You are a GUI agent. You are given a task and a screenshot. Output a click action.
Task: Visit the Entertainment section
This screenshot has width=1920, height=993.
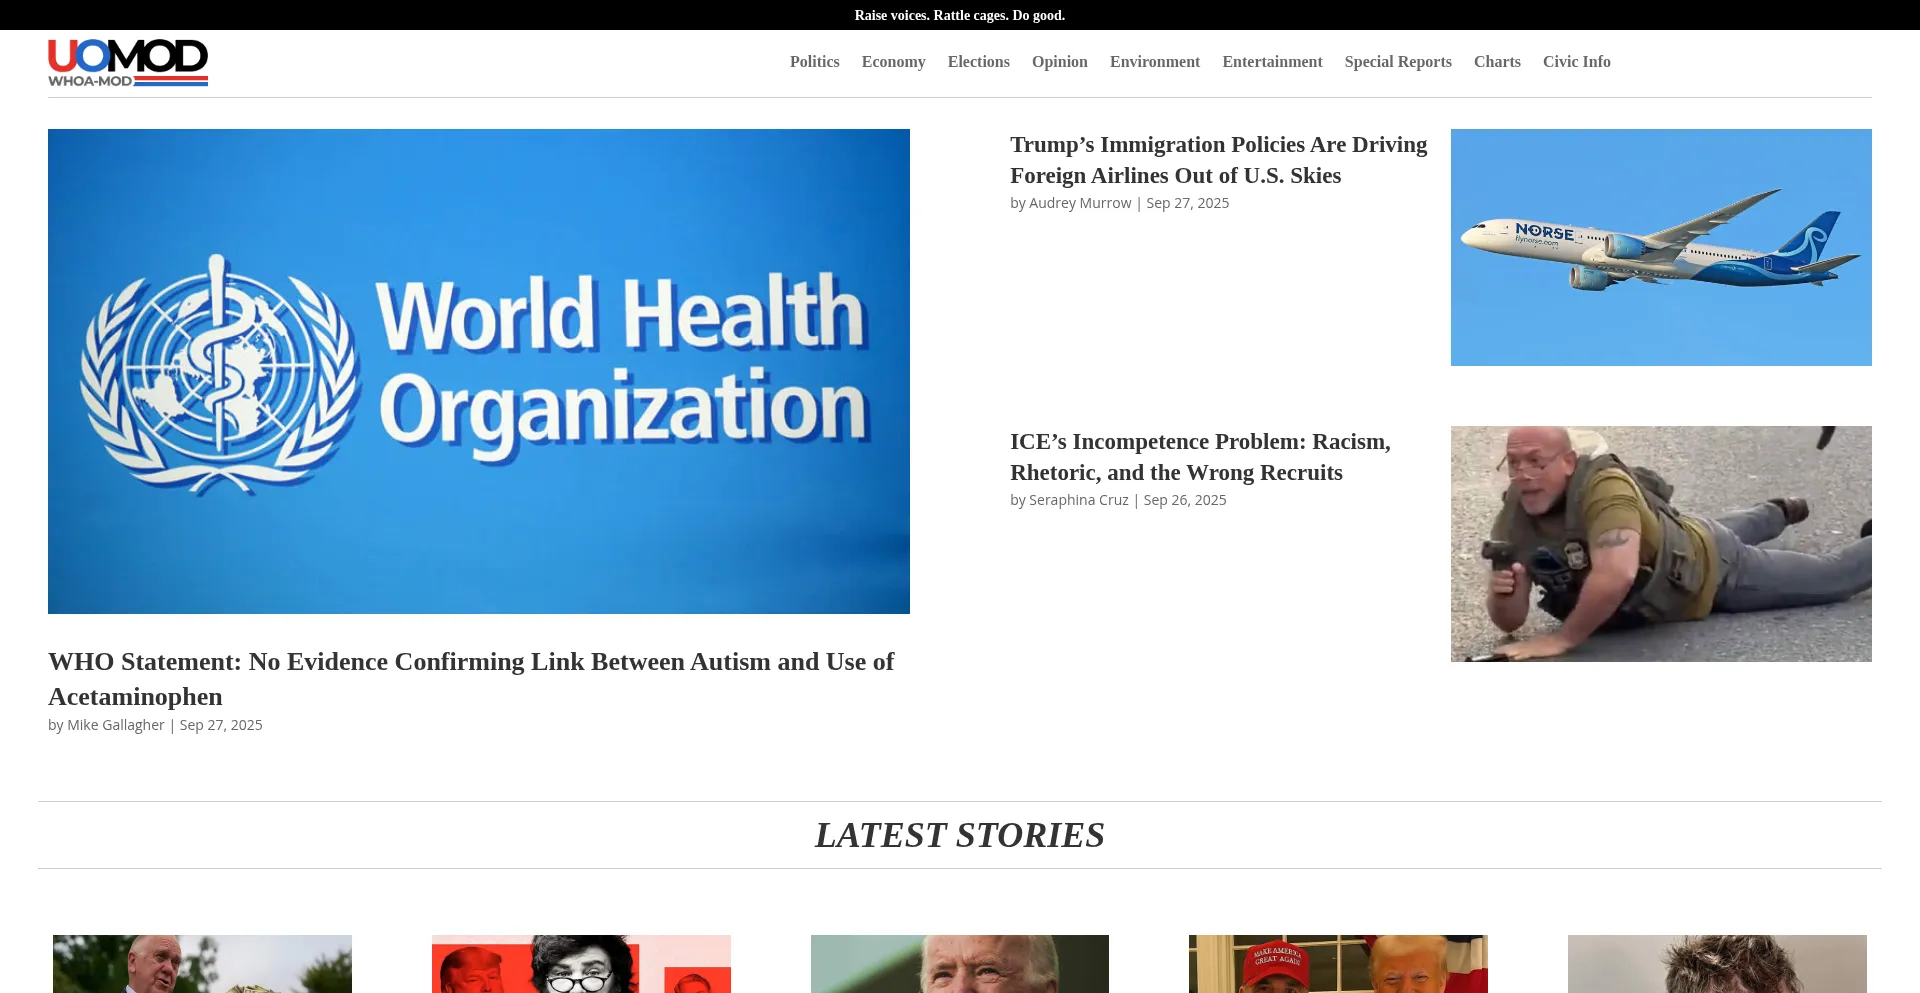[1272, 62]
